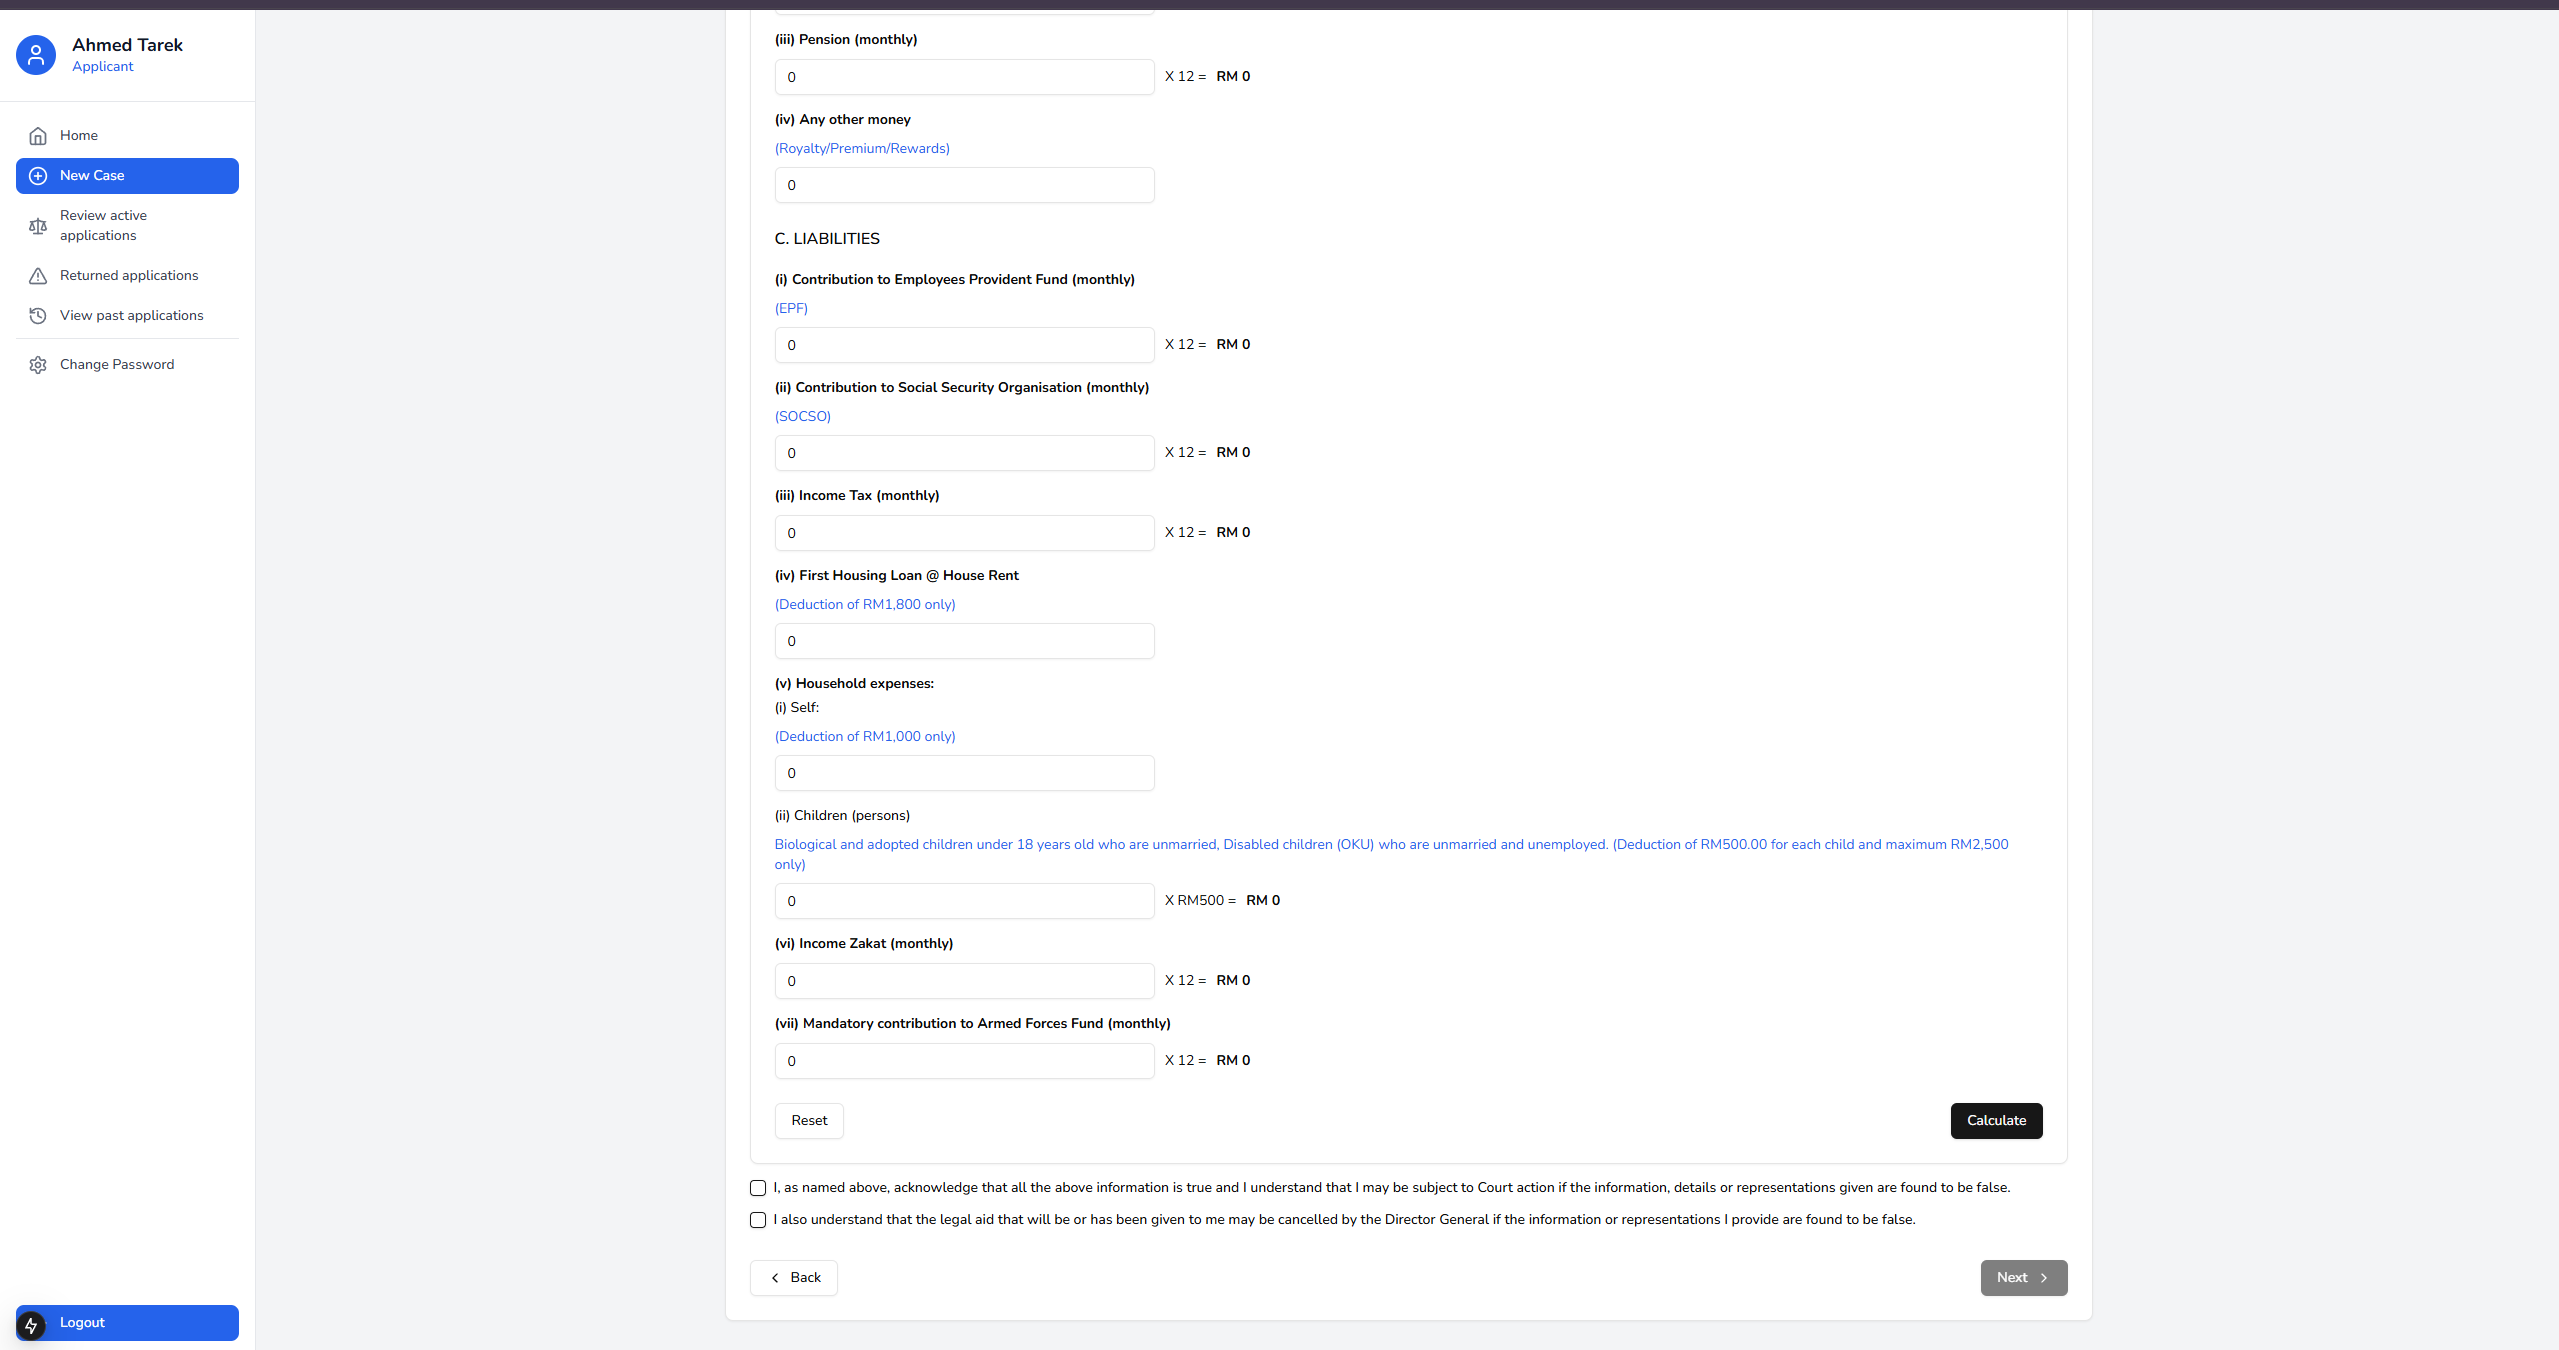Click the scales icon for reviewing applications
Screen dimensions: 2559x1350
point(38,226)
